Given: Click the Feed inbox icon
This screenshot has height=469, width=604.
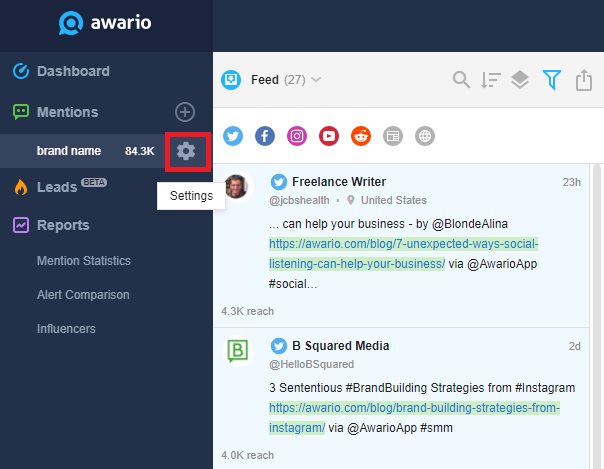Looking at the screenshot, I should pos(231,80).
